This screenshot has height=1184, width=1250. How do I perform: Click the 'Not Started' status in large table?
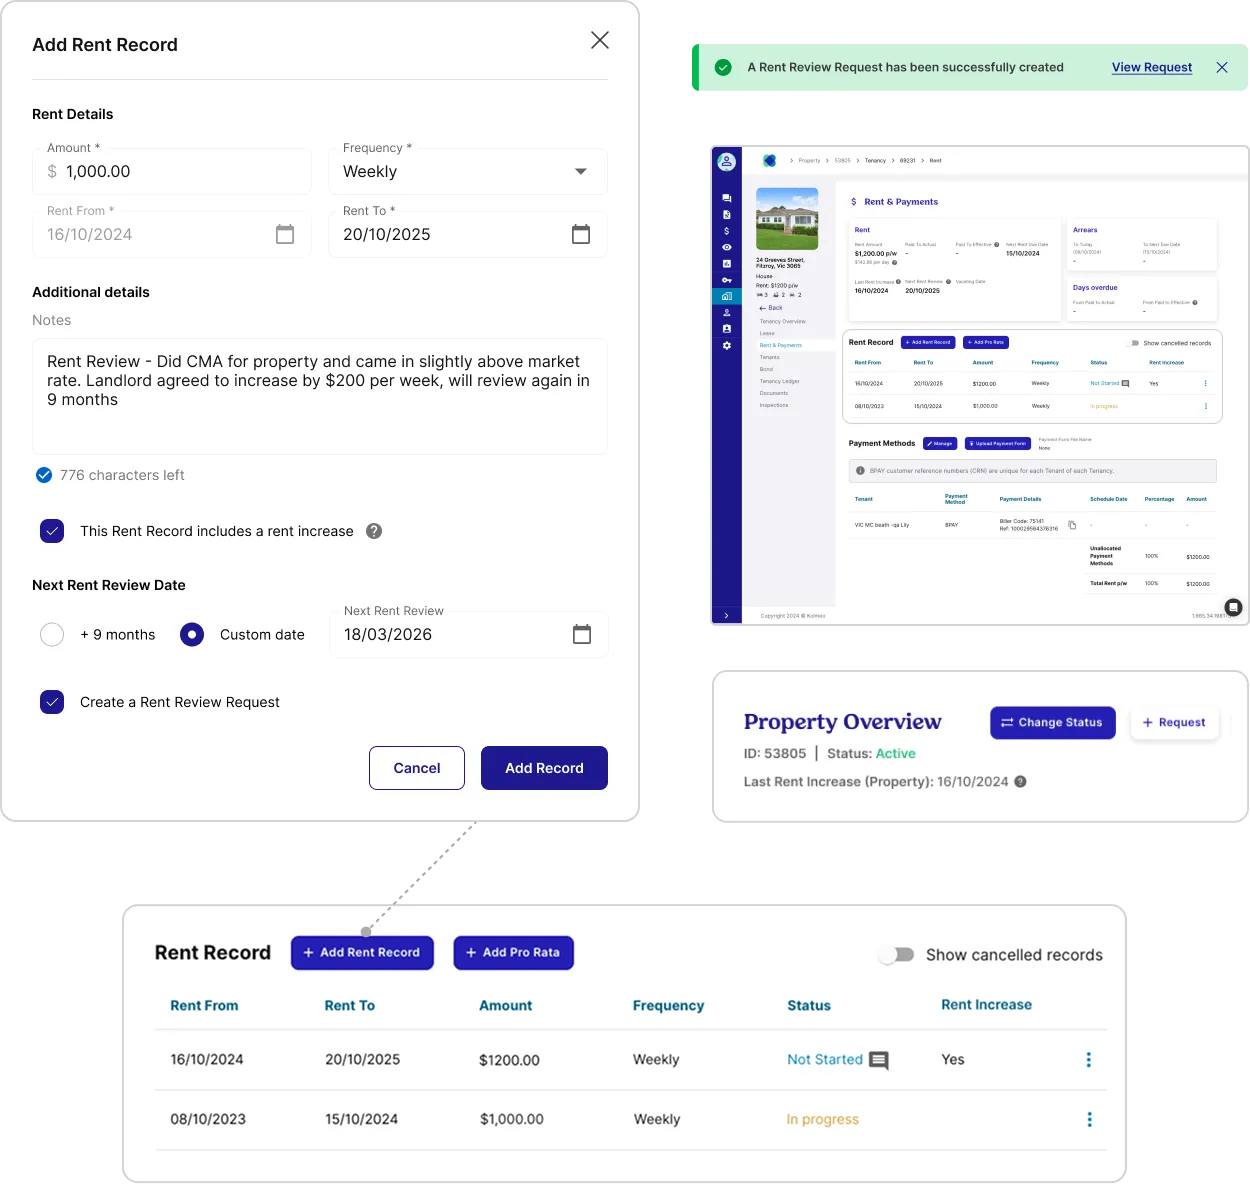(x=825, y=1060)
